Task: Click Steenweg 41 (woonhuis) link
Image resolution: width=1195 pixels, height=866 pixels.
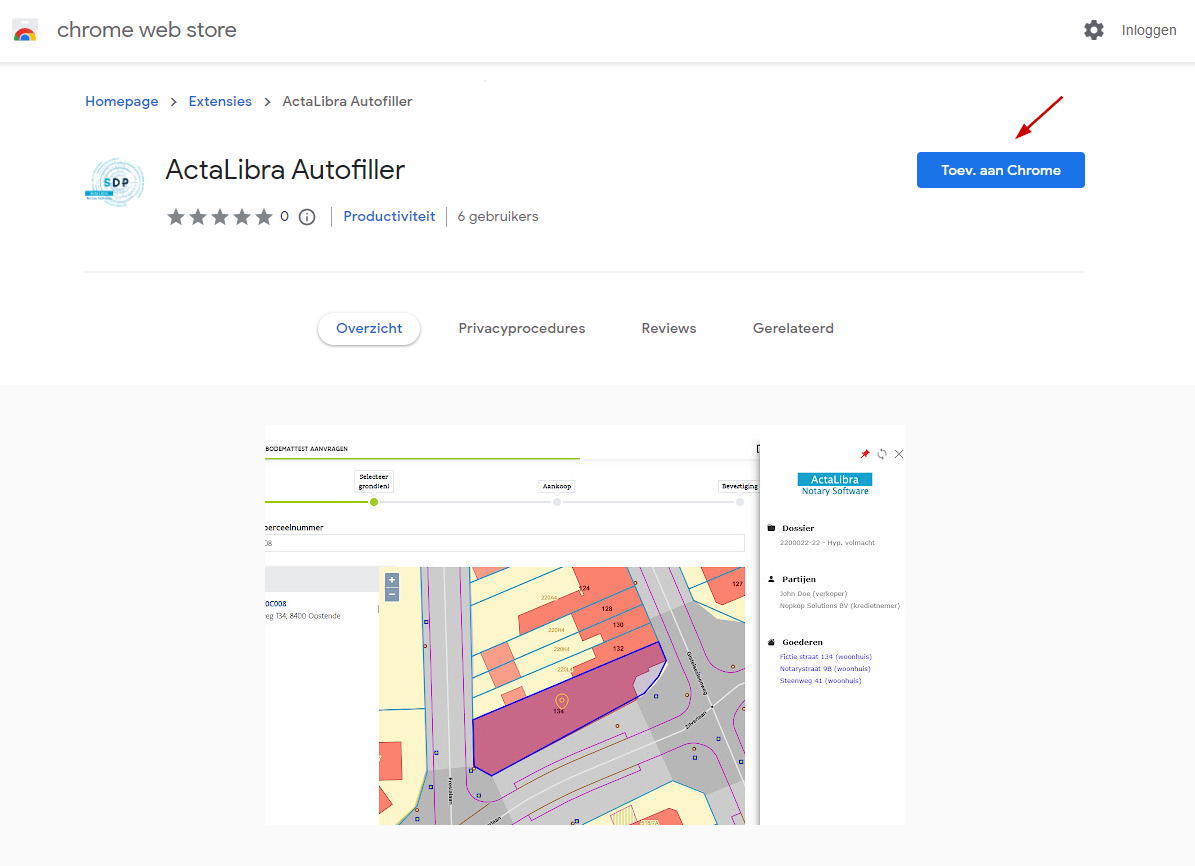Action: pos(820,681)
